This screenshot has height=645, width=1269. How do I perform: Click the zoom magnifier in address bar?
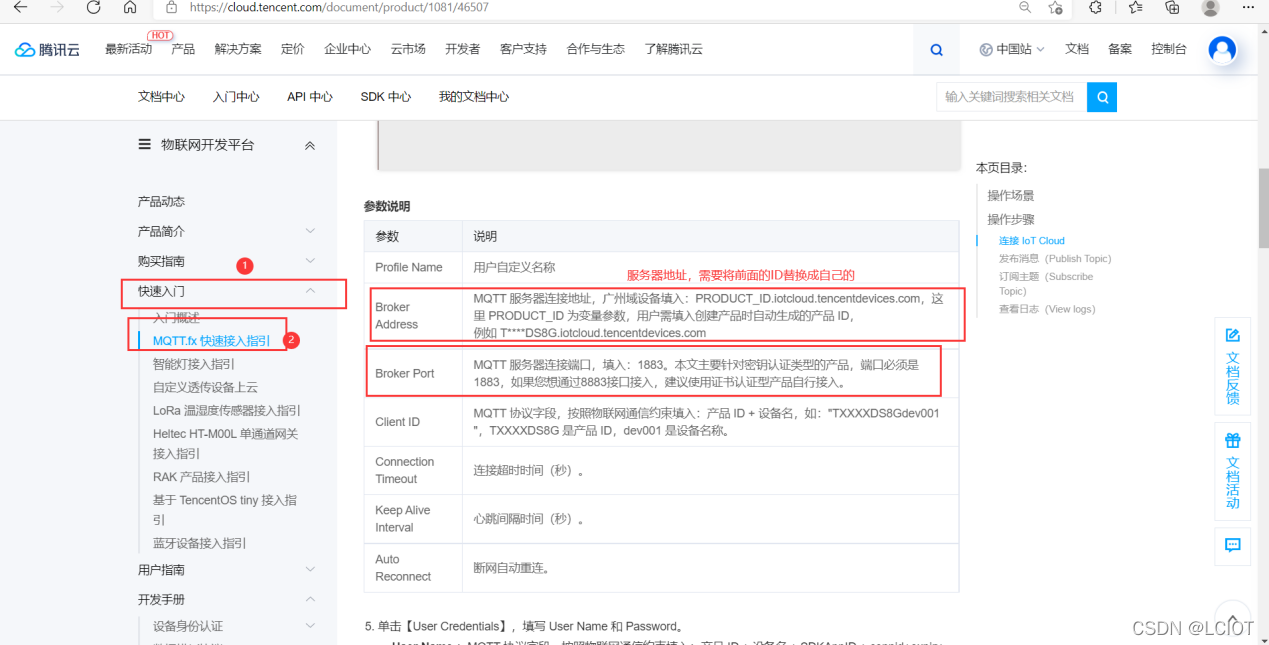(x=1025, y=7)
